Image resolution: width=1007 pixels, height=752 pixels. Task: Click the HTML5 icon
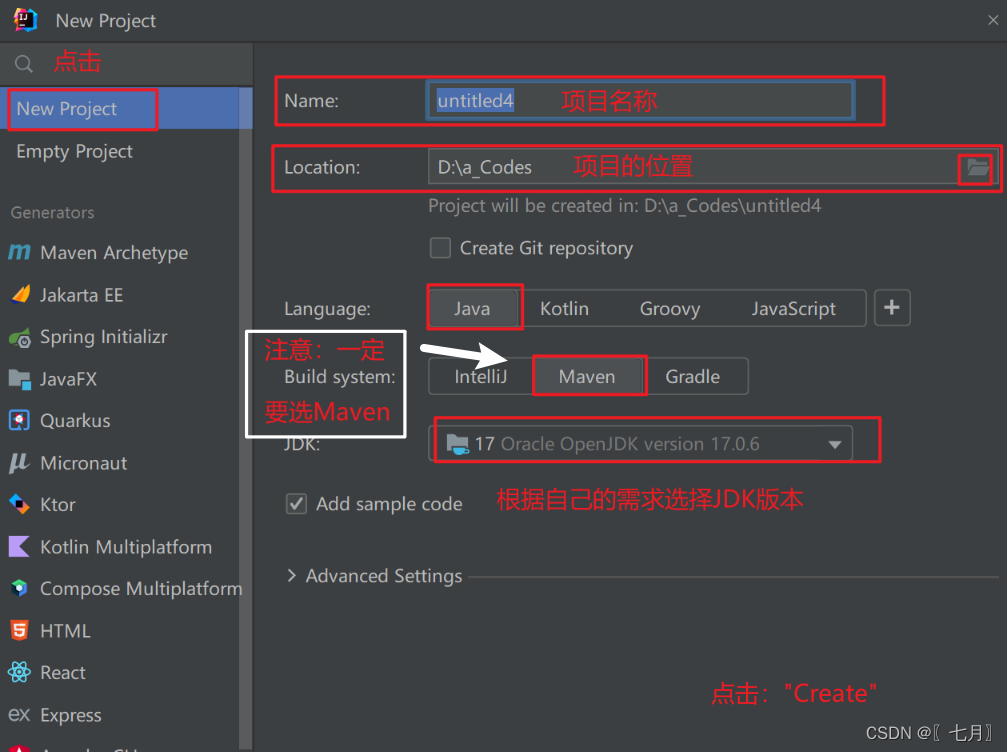pyautogui.click(x=19, y=631)
